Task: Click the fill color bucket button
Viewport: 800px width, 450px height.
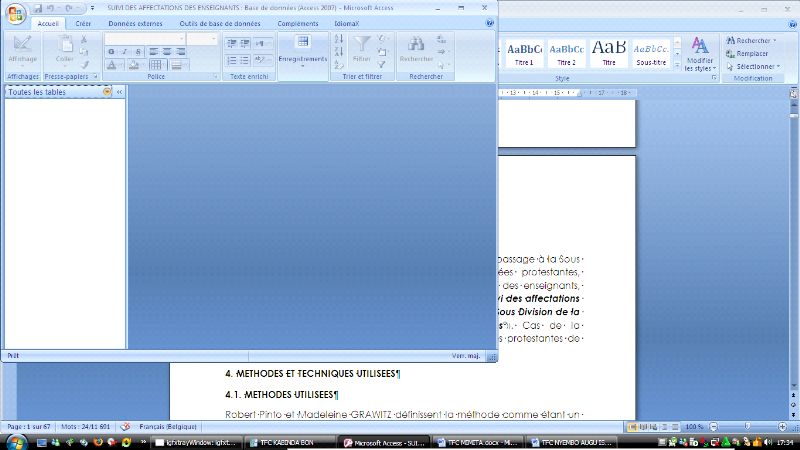Action: 134,65
